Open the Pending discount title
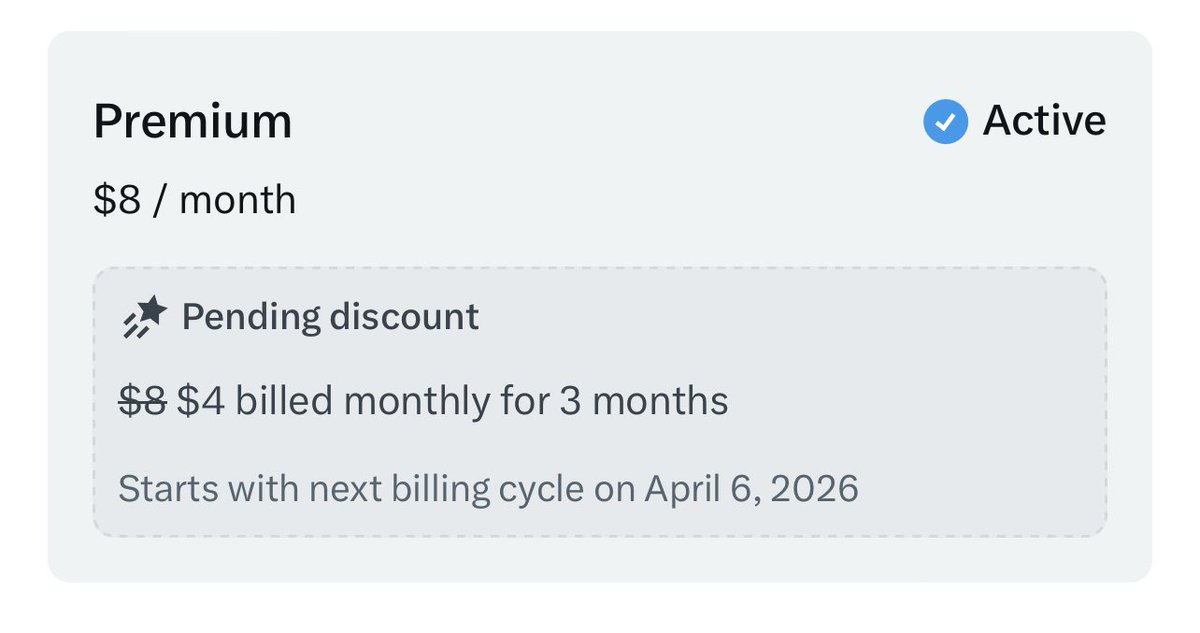Image resolution: width=1200 pixels, height=633 pixels. [x=330, y=318]
